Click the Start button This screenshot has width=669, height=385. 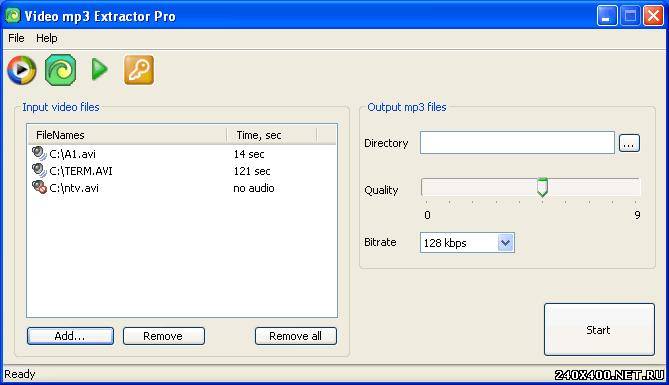(599, 330)
